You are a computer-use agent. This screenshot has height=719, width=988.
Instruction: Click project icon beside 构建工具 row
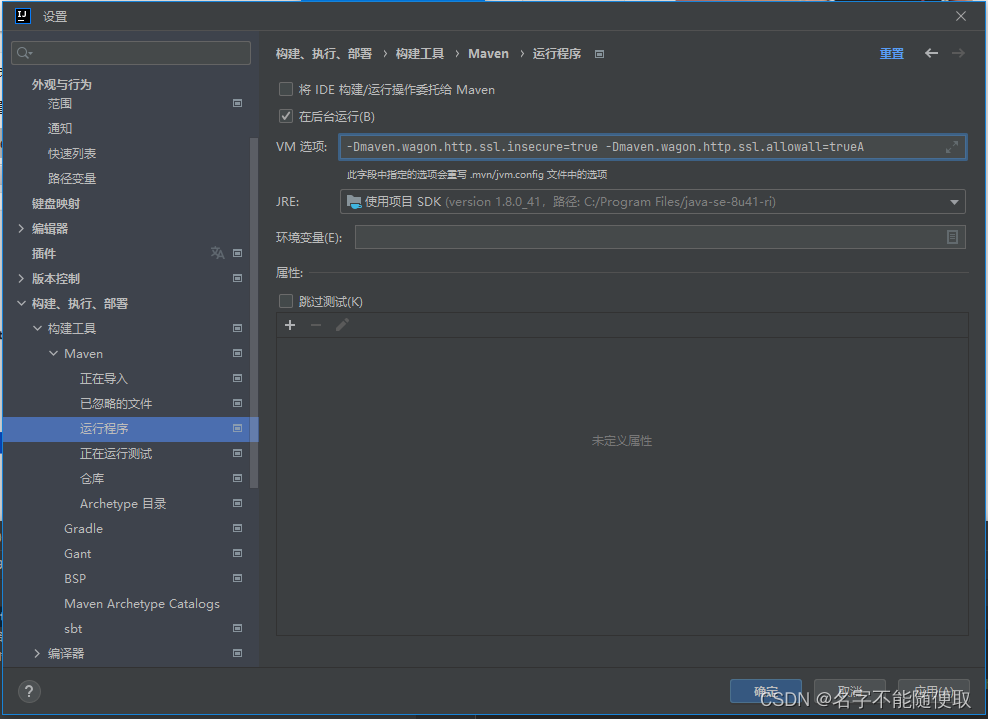point(238,328)
